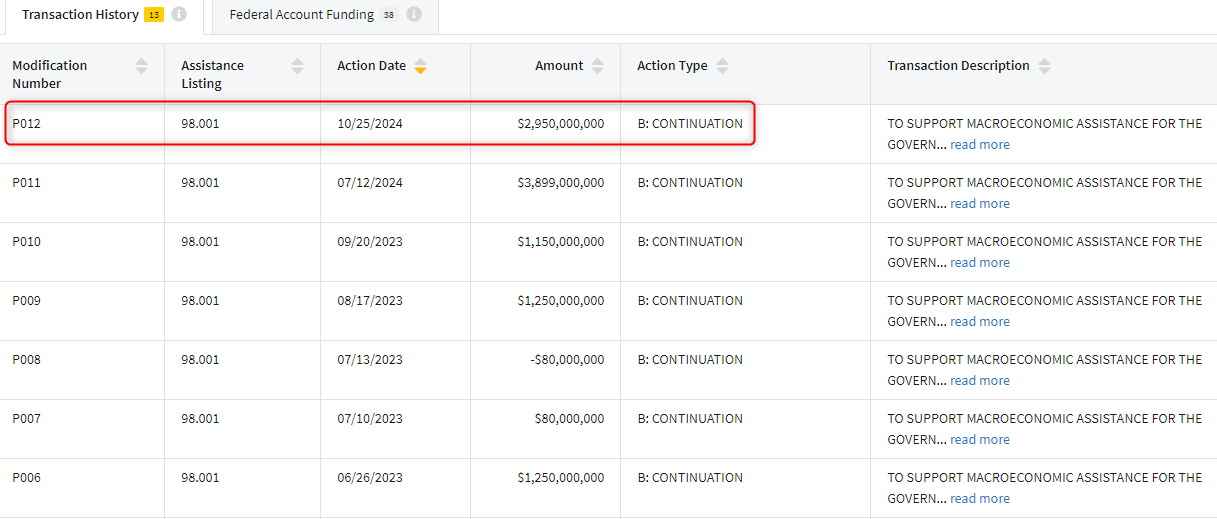Viewport: 1217px width, 519px height.
Task: Click the 38 count badge on Federal Account Funding
Action: pyautogui.click(x=388, y=15)
